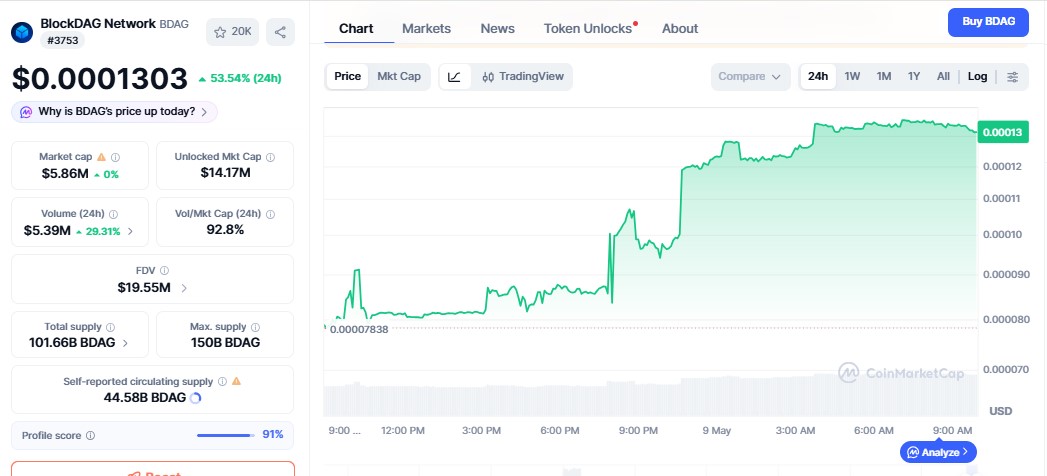Open info icon next to Max. supply
Image resolution: width=1047 pixels, height=476 pixels.
(x=256, y=328)
